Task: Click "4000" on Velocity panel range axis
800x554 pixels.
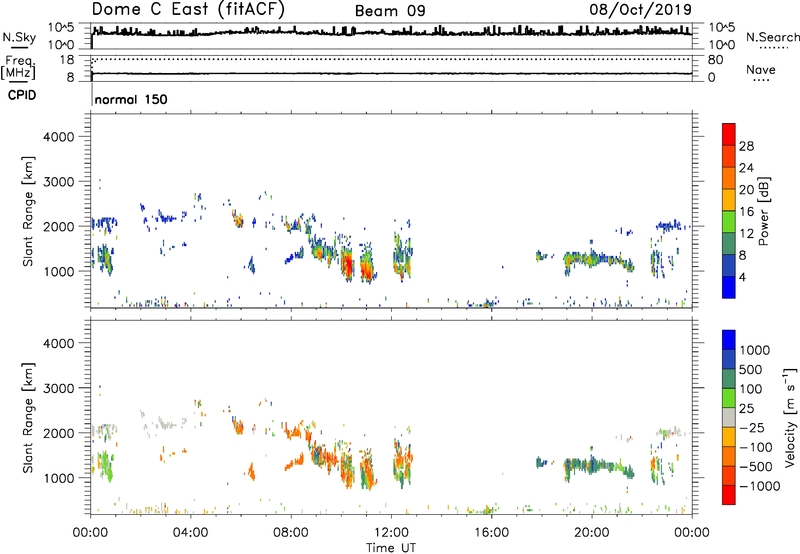Action: (x=58, y=343)
